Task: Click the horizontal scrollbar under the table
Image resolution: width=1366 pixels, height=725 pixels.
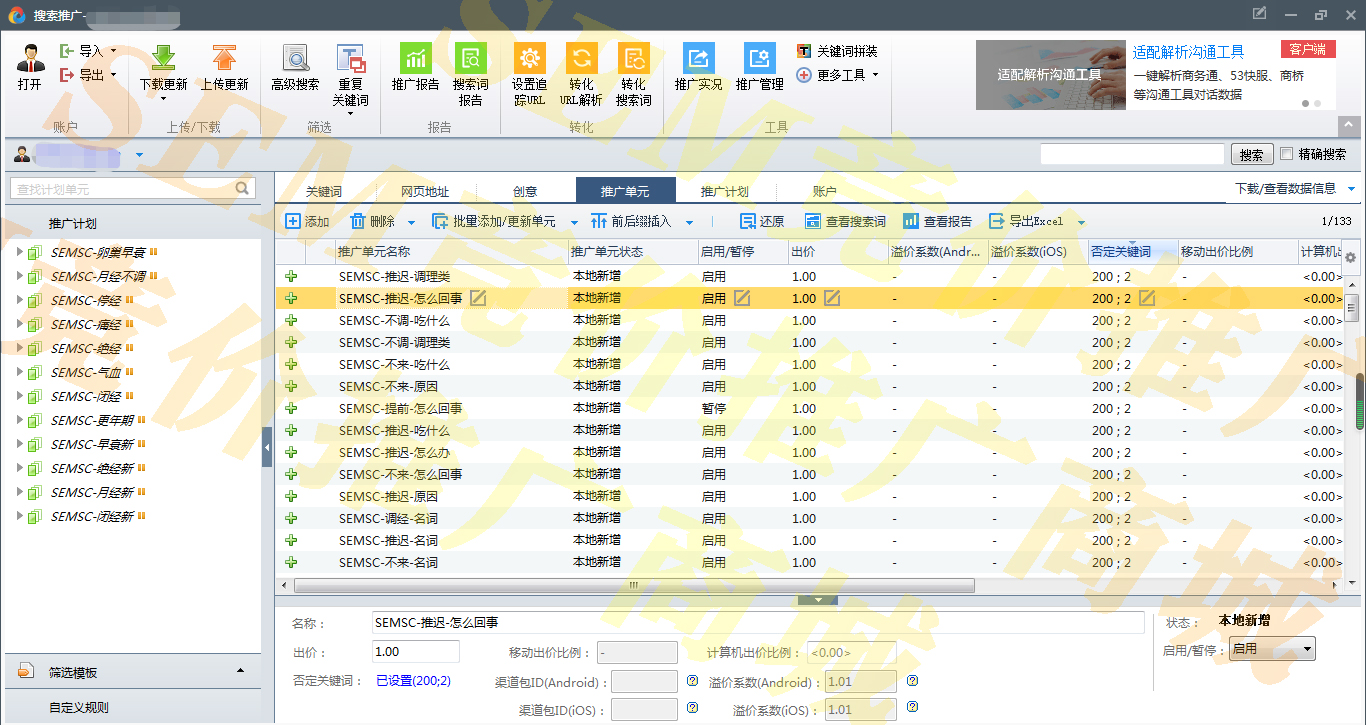Action: [x=634, y=585]
